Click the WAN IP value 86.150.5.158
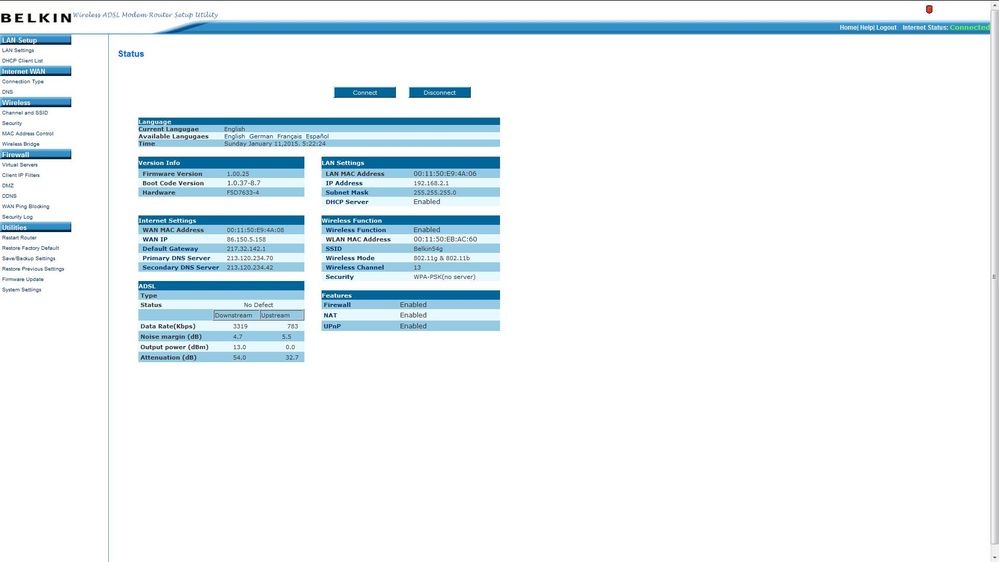Viewport: 999px width, 562px height. coord(247,240)
